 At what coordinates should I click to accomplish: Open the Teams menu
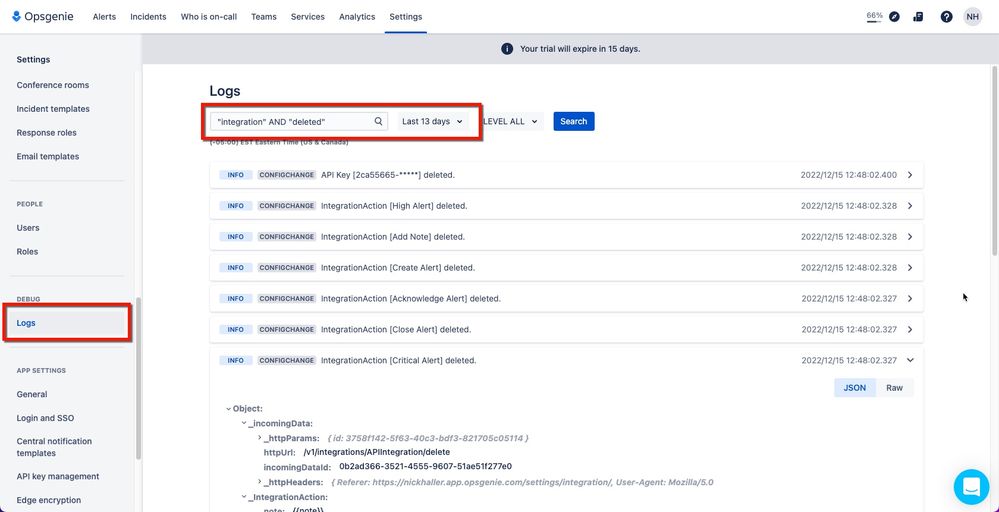(x=264, y=17)
